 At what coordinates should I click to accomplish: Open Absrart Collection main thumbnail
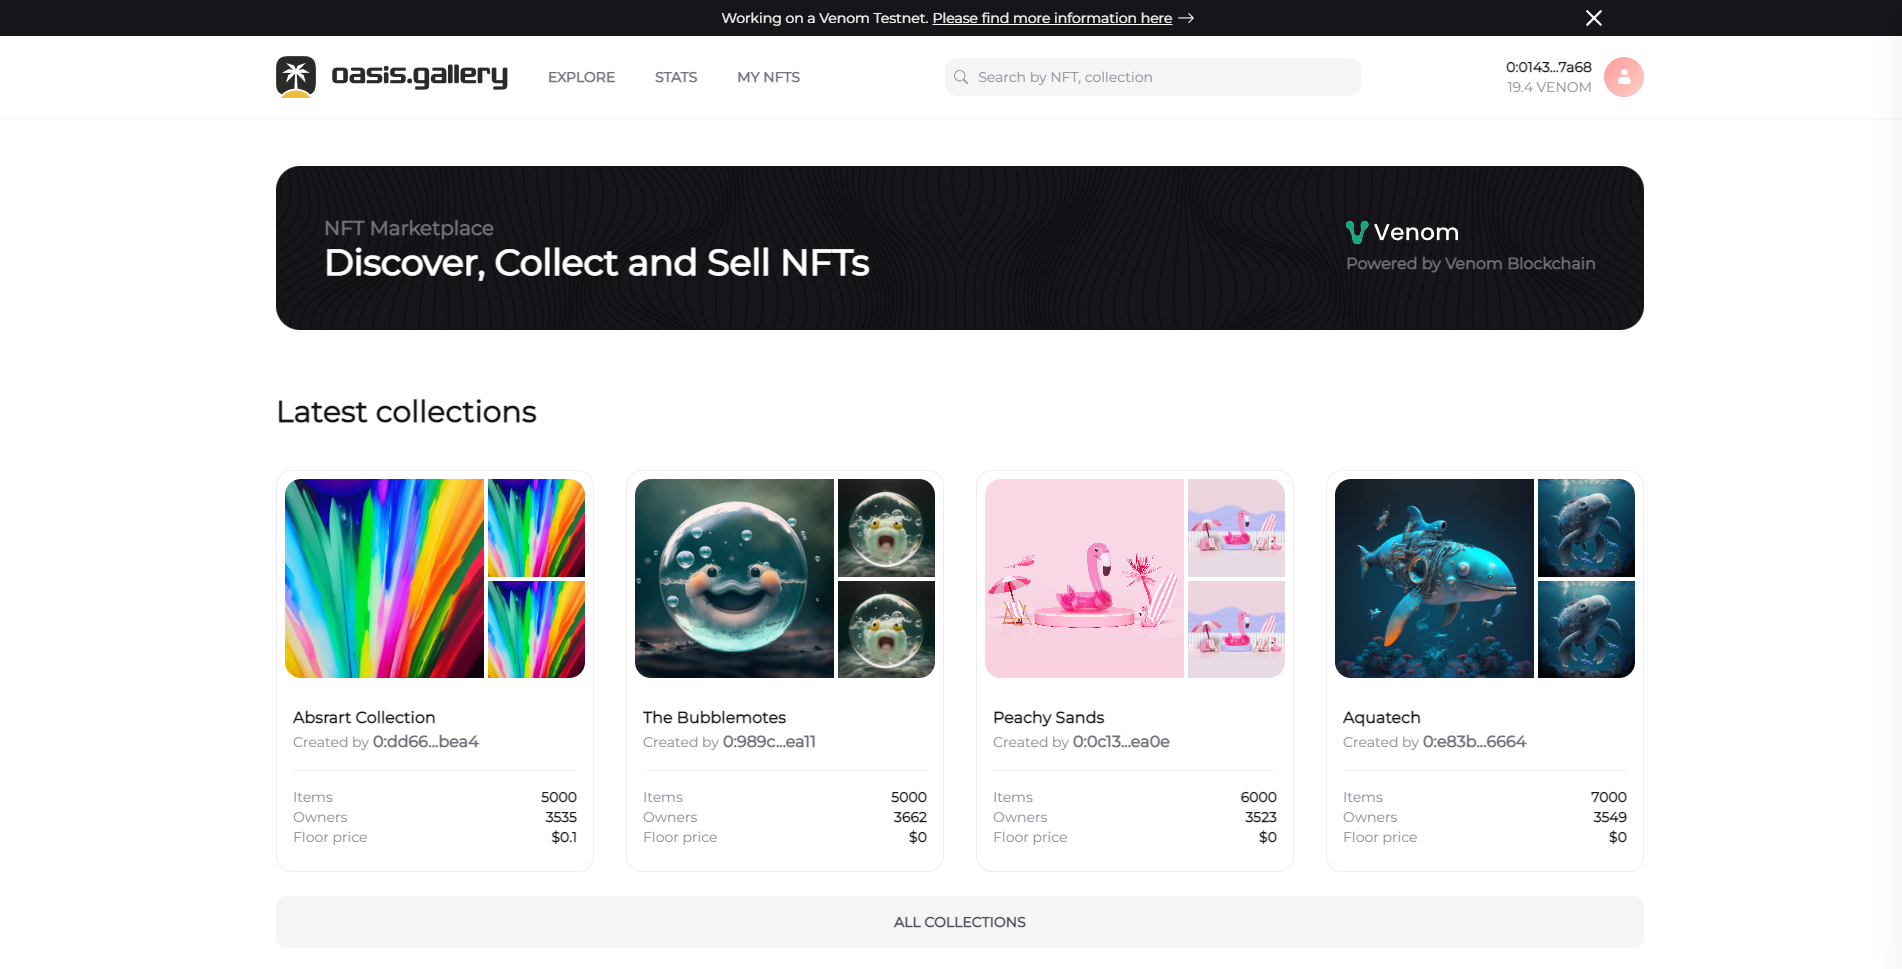(384, 578)
